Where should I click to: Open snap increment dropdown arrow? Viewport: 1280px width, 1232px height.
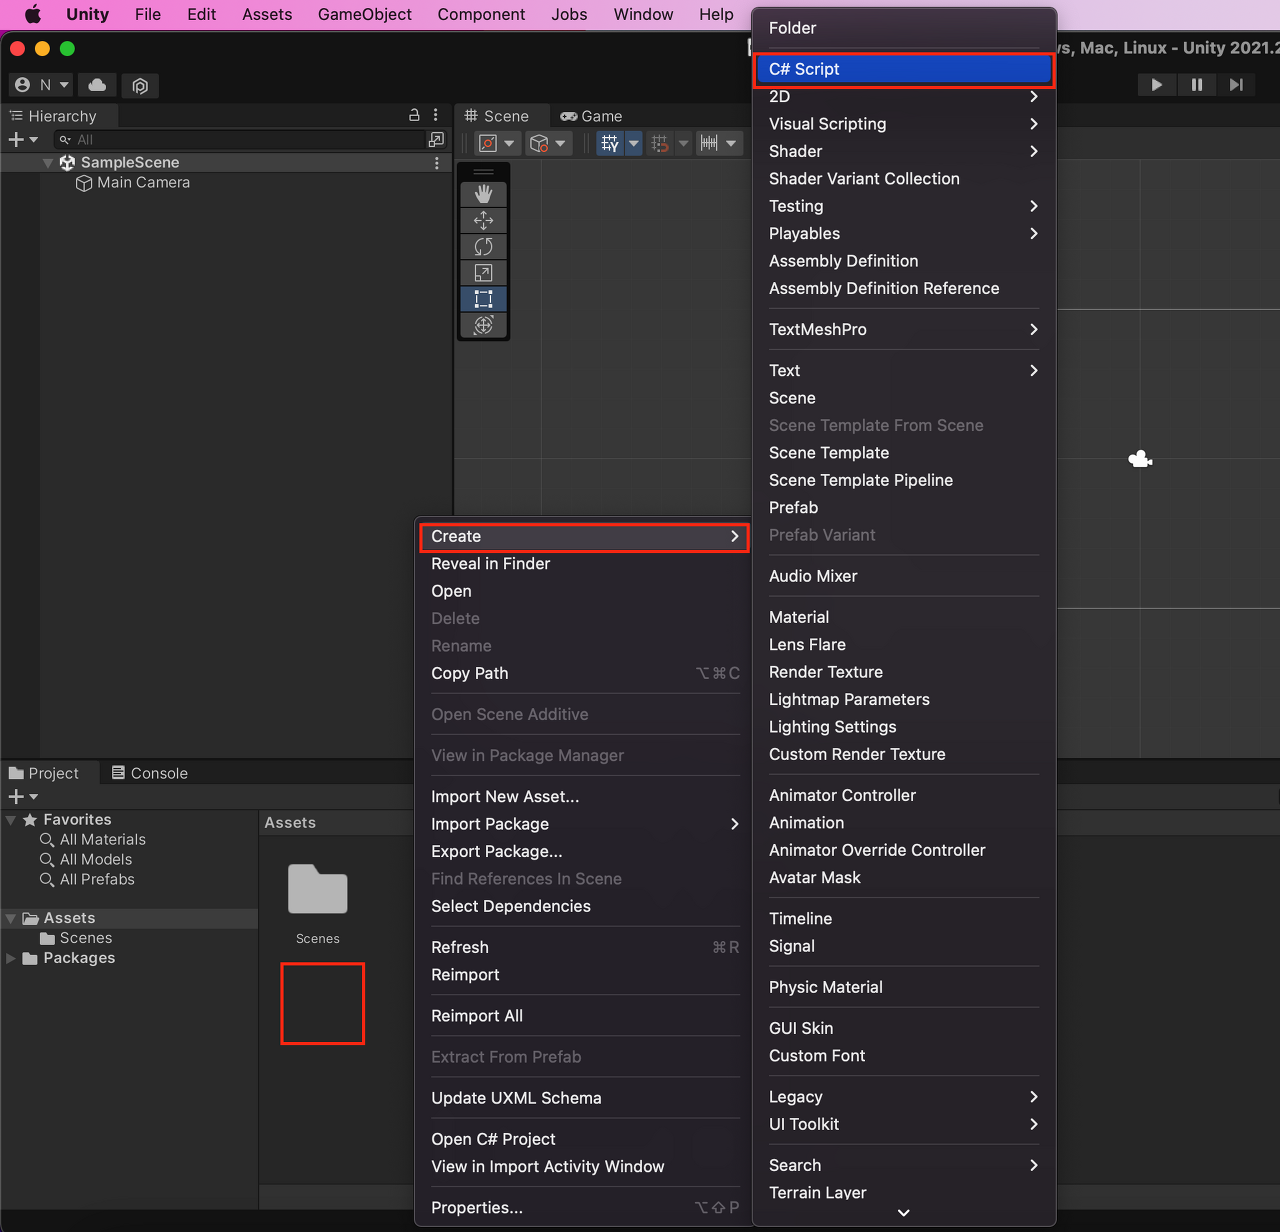[x=732, y=143]
